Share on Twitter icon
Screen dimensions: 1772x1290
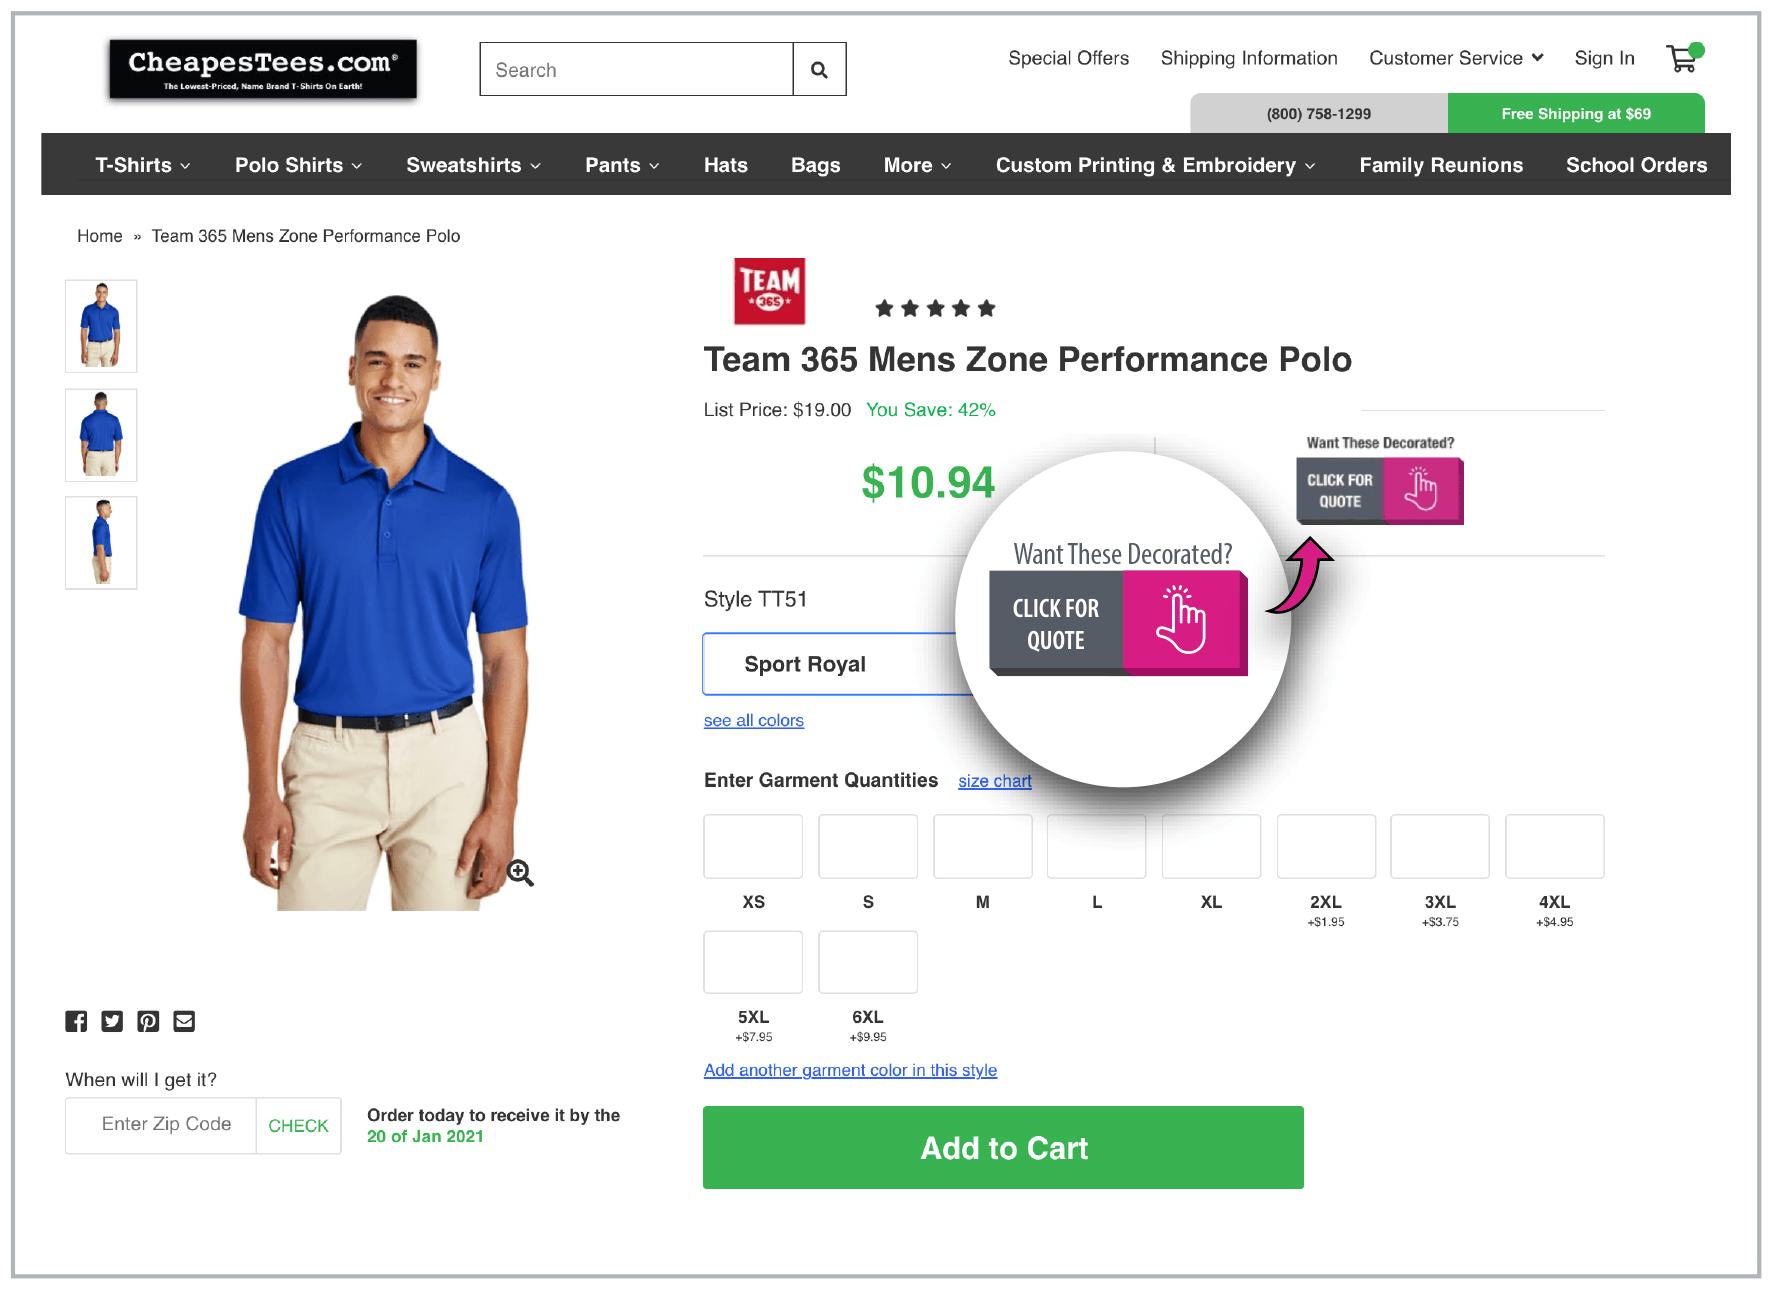click(x=112, y=1021)
